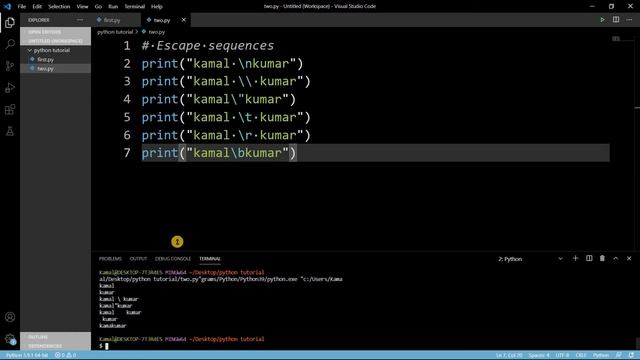Open the Testing flask view
The height and width of the screenshot is (360, 640).
pyautogui.click(x=10, y=131)
